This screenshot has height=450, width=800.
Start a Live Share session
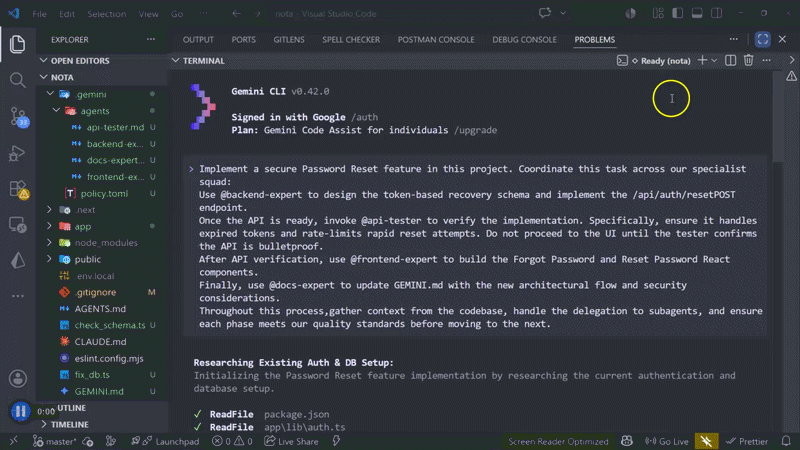(x=291, y=441)
